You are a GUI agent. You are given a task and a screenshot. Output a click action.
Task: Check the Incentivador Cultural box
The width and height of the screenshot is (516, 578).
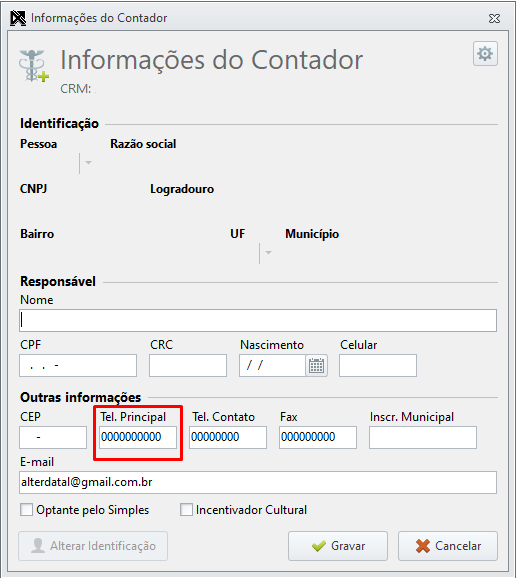click(x=186, y=510)
